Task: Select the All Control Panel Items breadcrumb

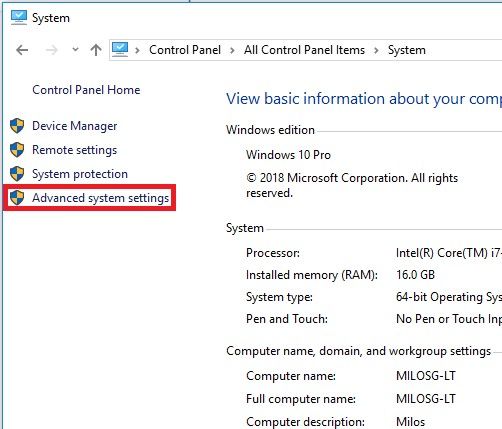Action: click(x=304, y=50)
